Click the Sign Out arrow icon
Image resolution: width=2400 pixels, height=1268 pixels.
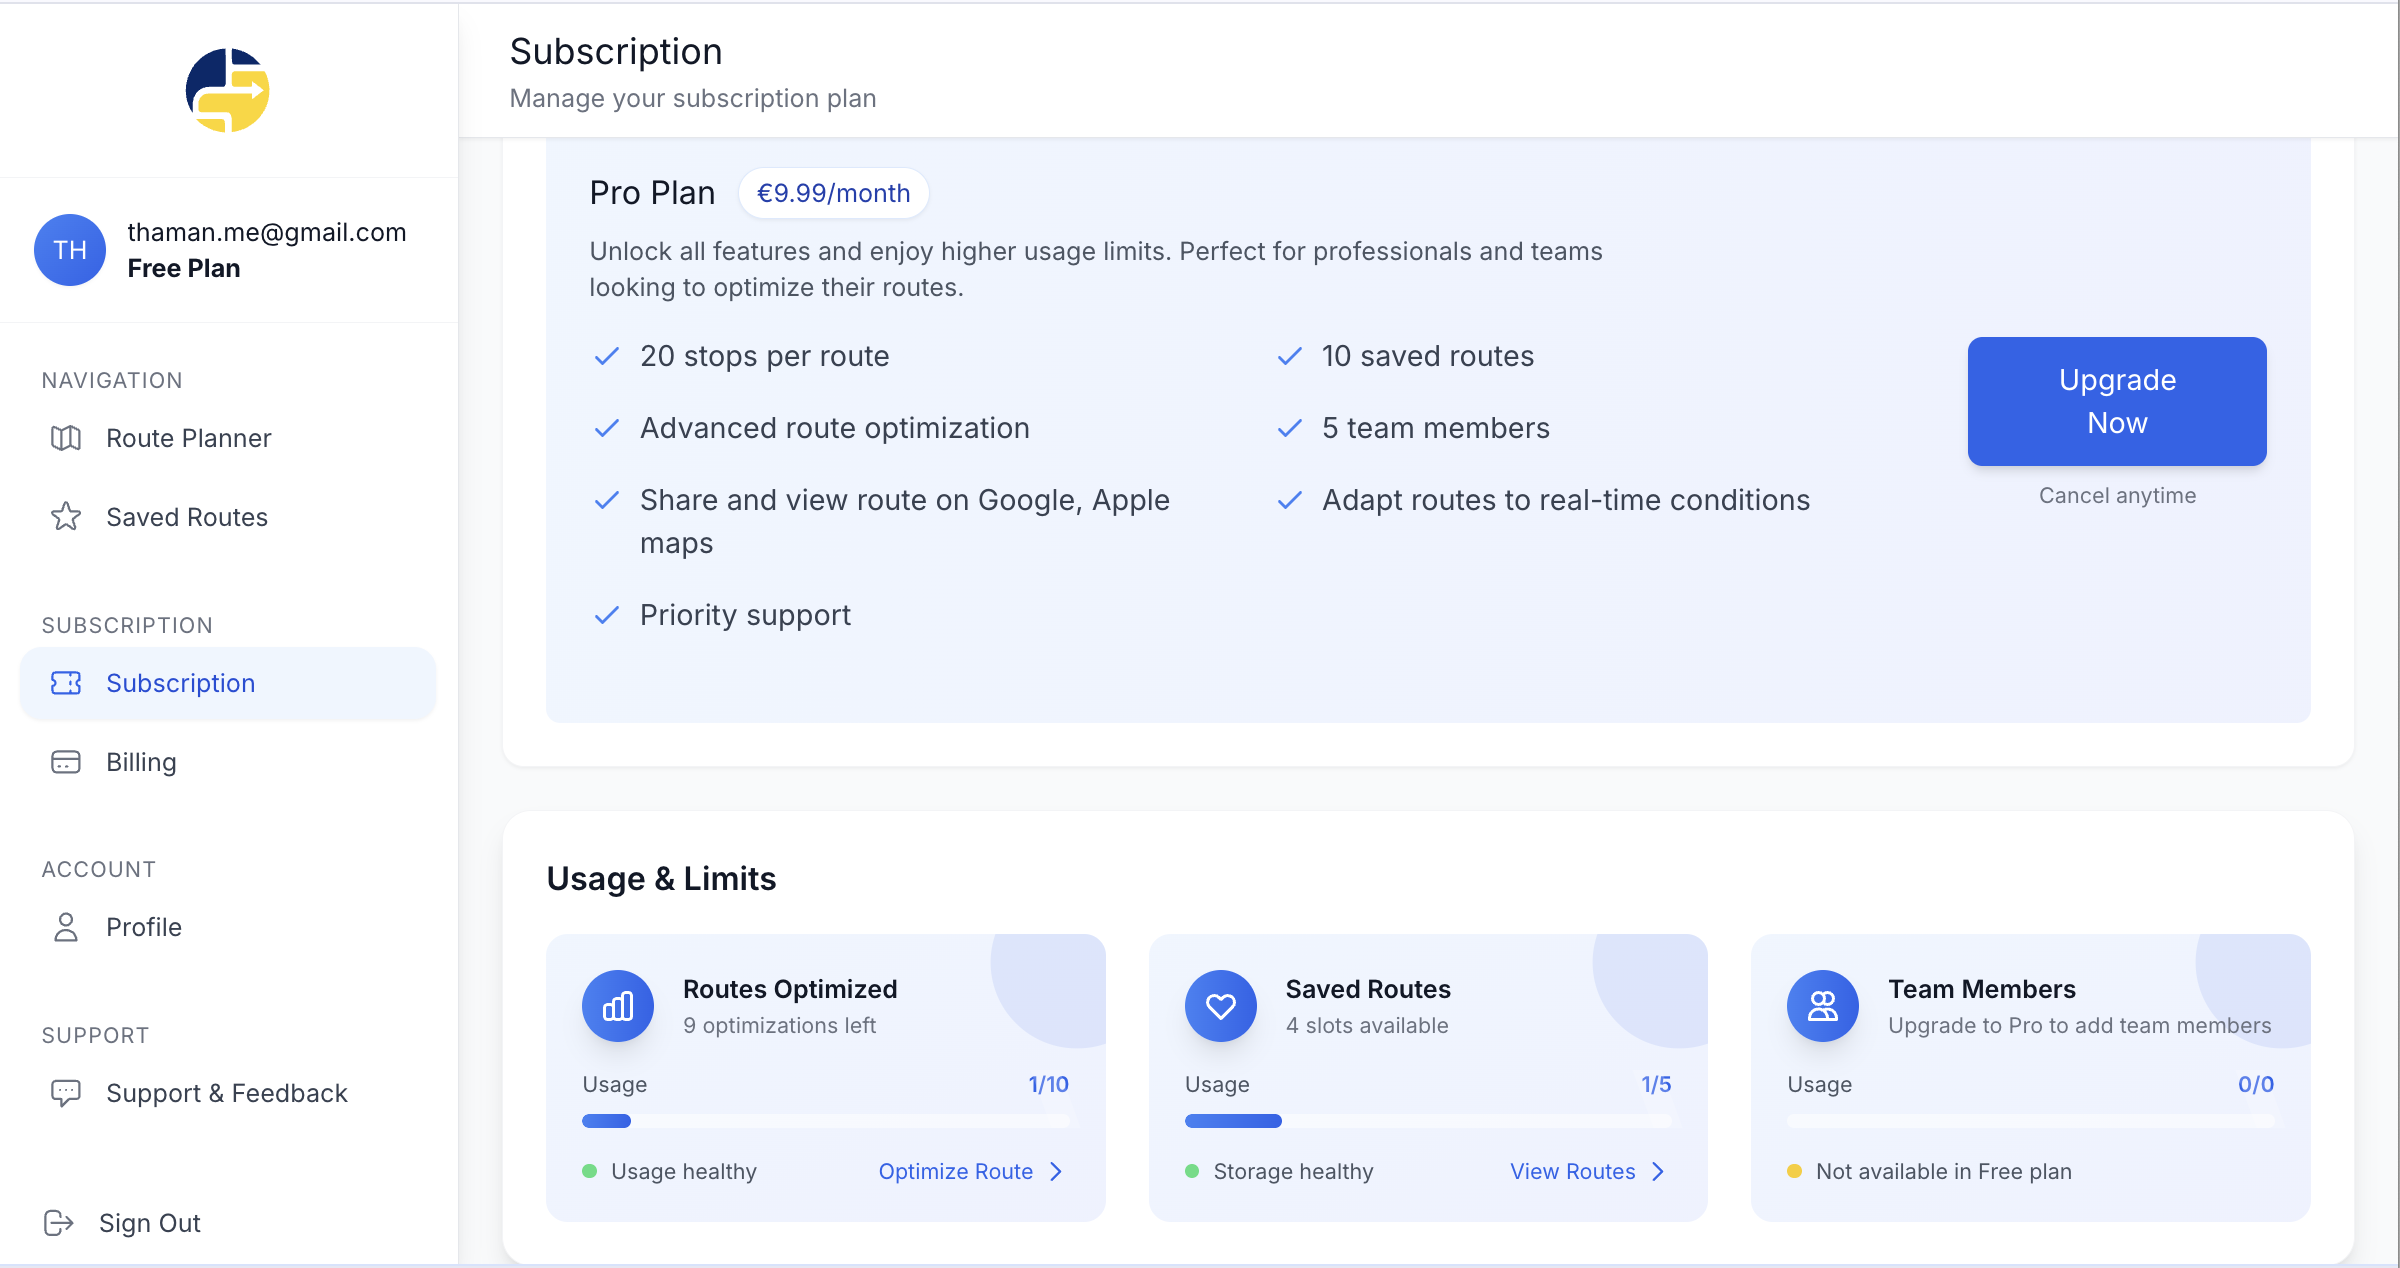(x=59, y=1223)
